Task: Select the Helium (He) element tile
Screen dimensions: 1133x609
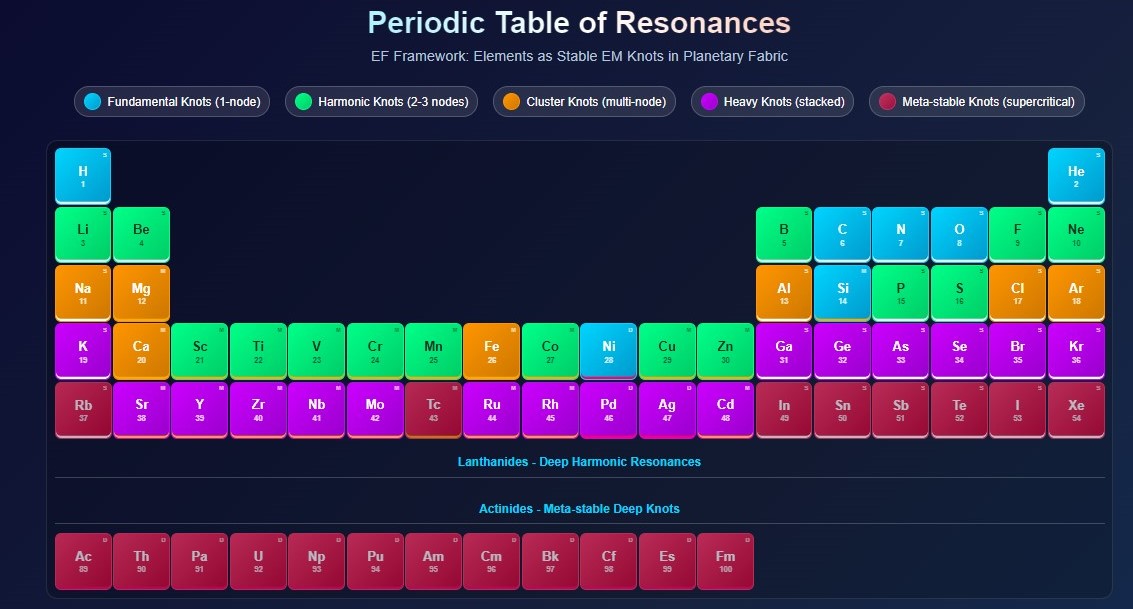Action: 1075,175
